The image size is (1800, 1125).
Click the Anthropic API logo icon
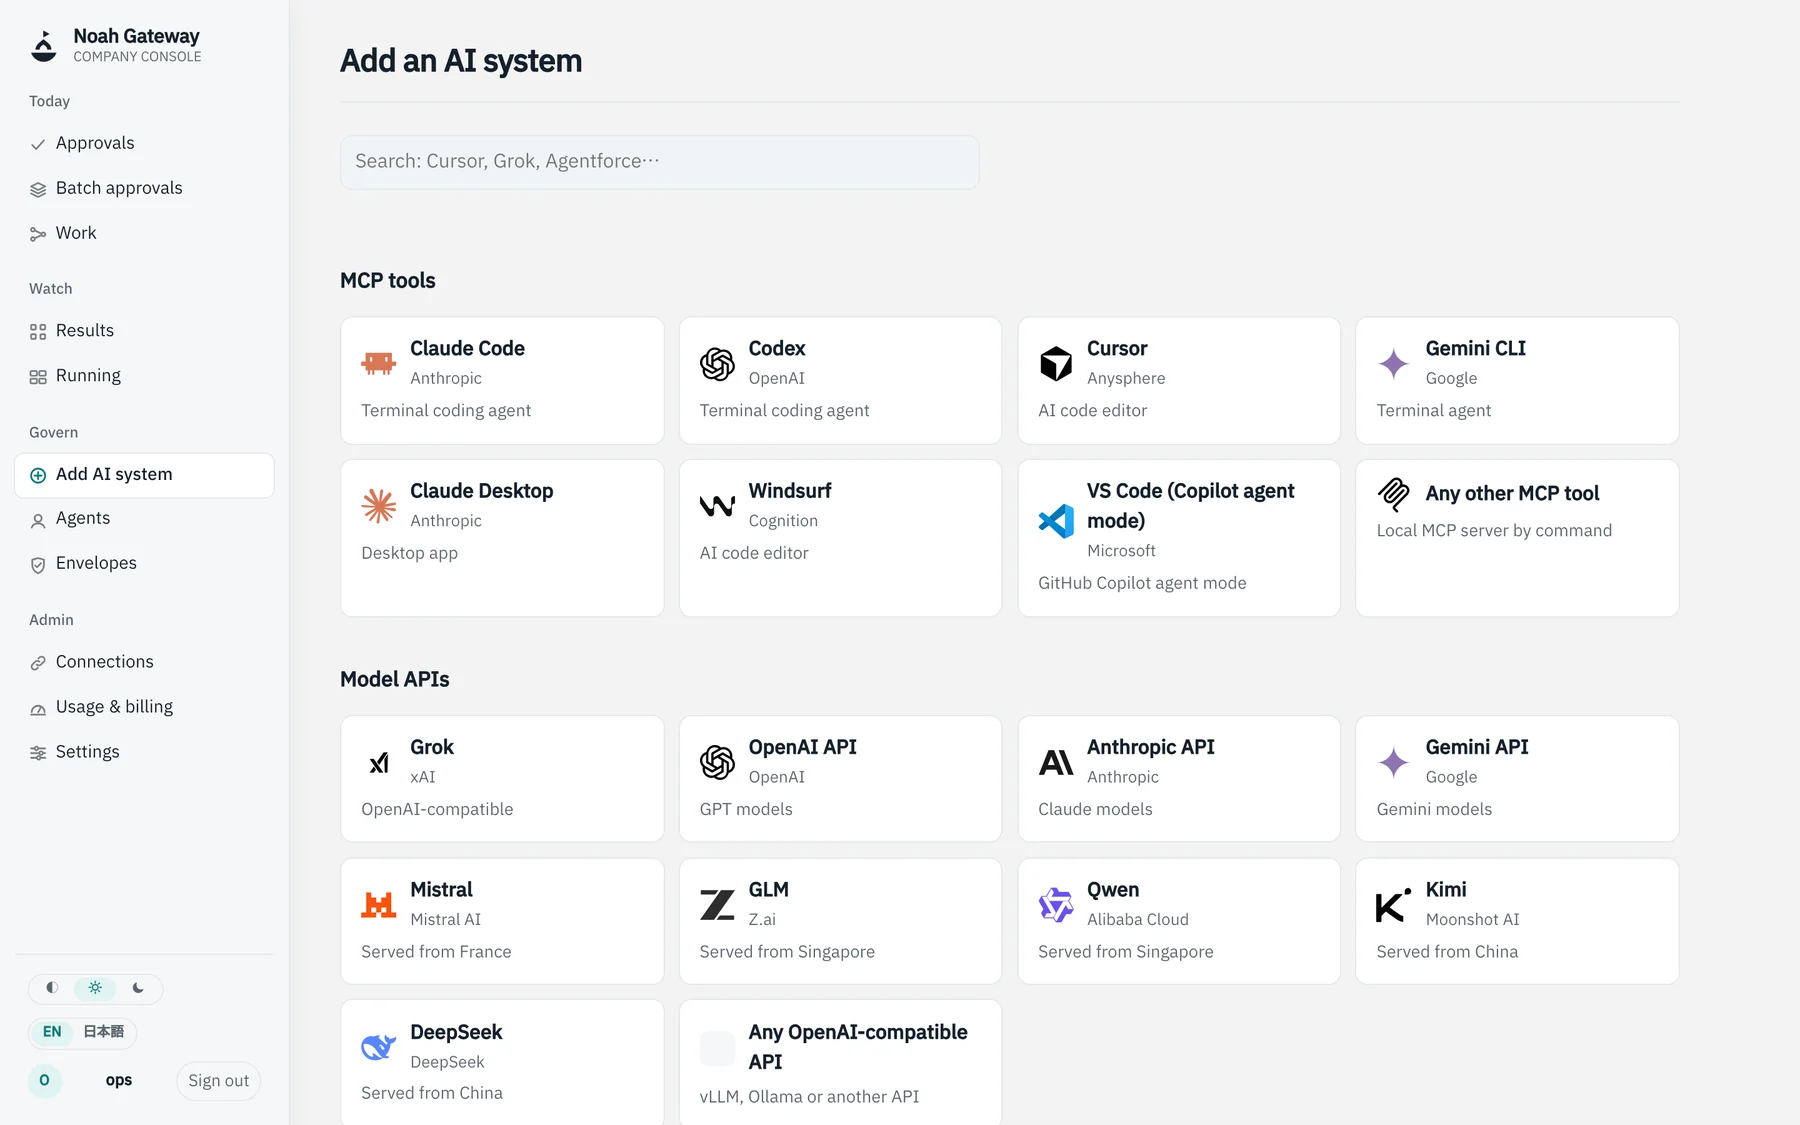click(1056, 762)
